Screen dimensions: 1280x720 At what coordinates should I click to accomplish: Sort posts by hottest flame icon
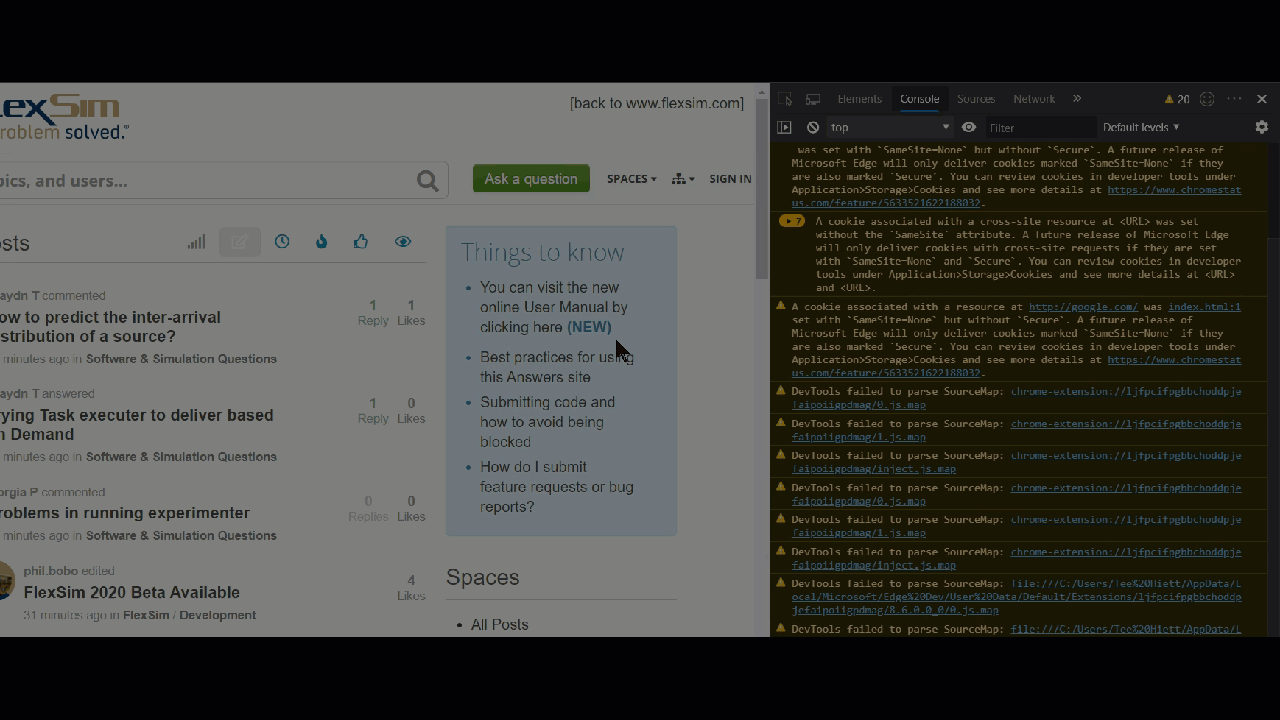(x=321, y=242)
